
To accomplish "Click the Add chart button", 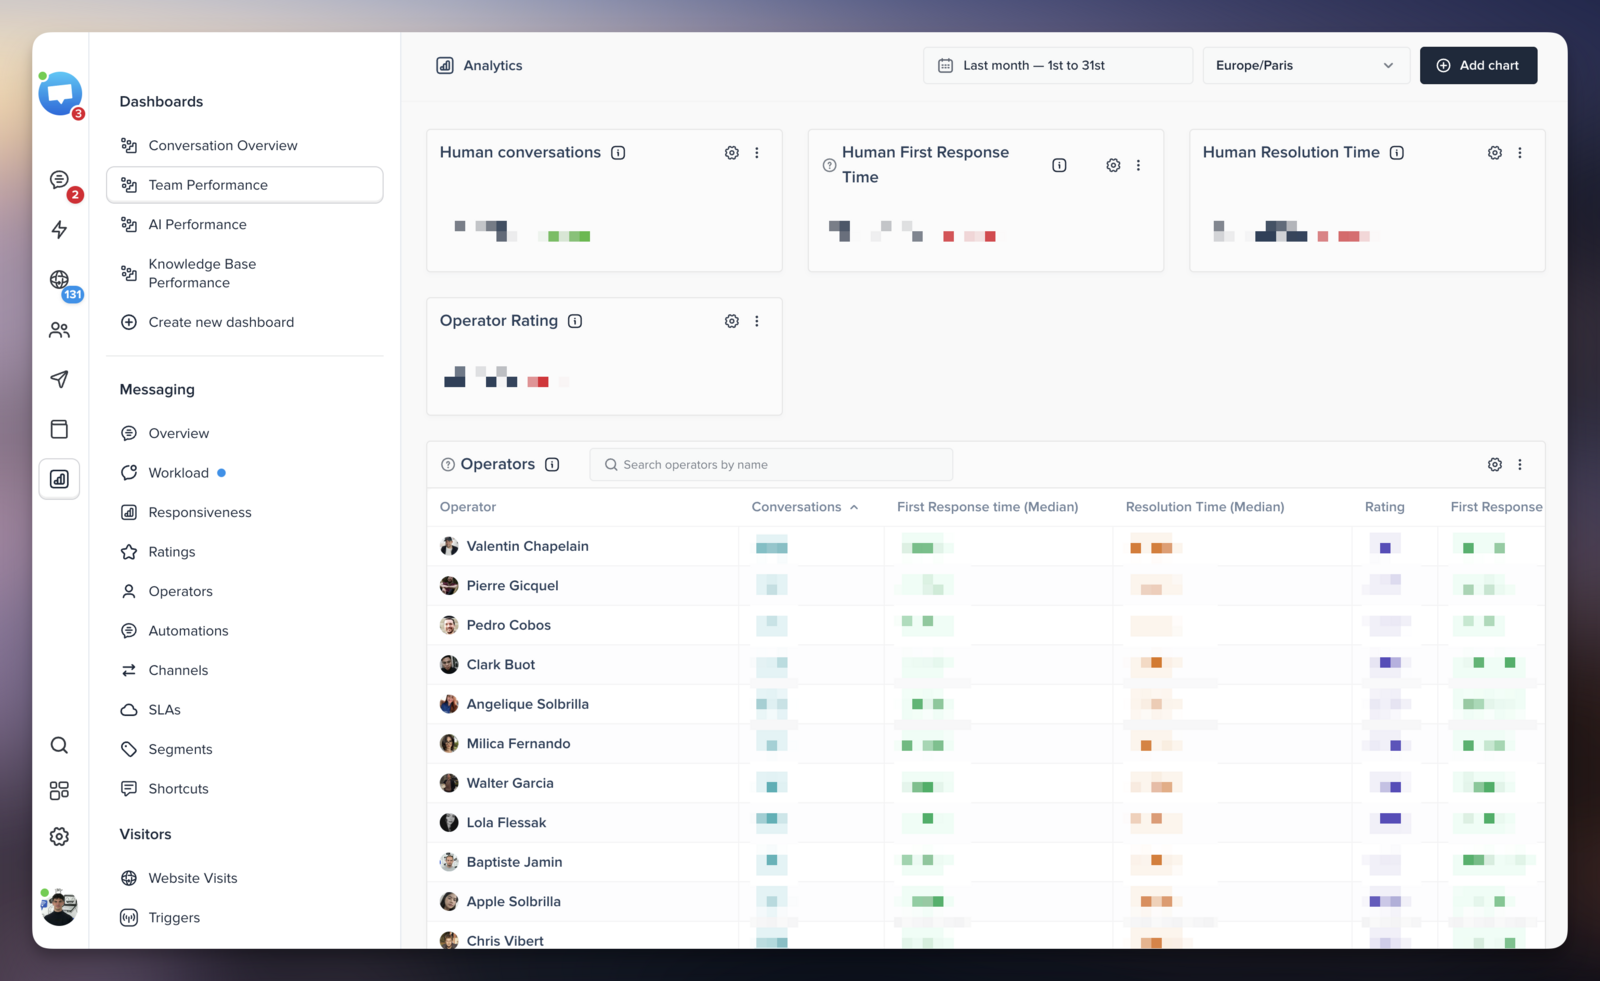I will (x=1478, y=66).
